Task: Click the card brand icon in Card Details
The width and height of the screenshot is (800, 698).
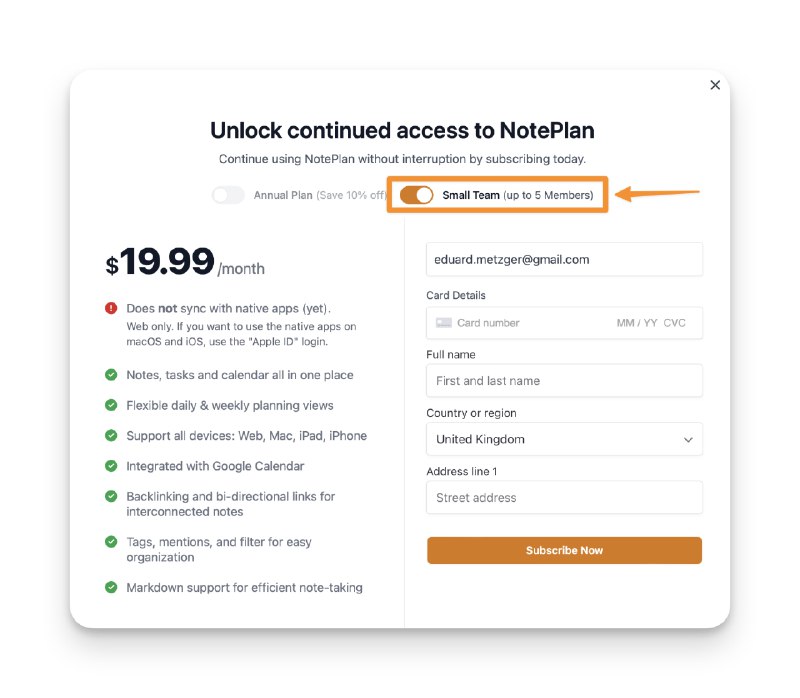Action: [x=444, y=322]
